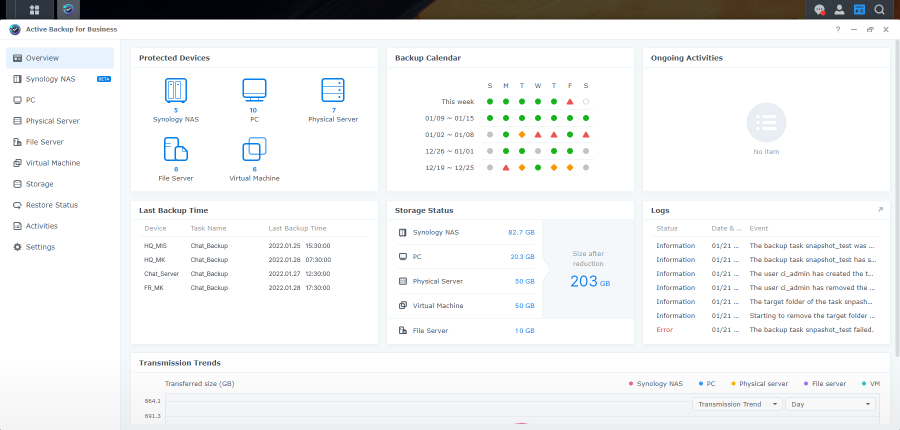Screen dimensions: 900x430
Task: Click File Server icon in Storage Status
Action: [x=402, y=331]
